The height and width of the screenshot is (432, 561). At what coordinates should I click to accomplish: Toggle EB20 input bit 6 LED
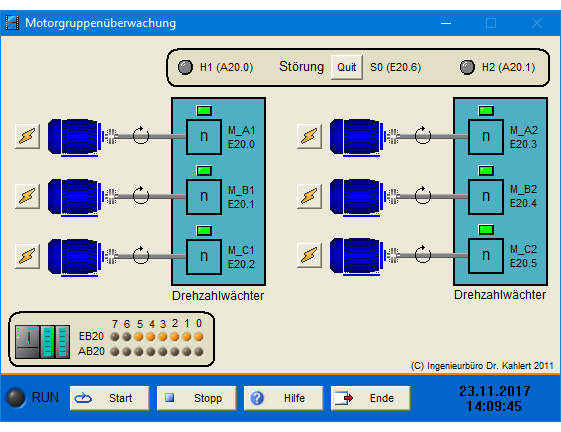[x=127, y=337]
